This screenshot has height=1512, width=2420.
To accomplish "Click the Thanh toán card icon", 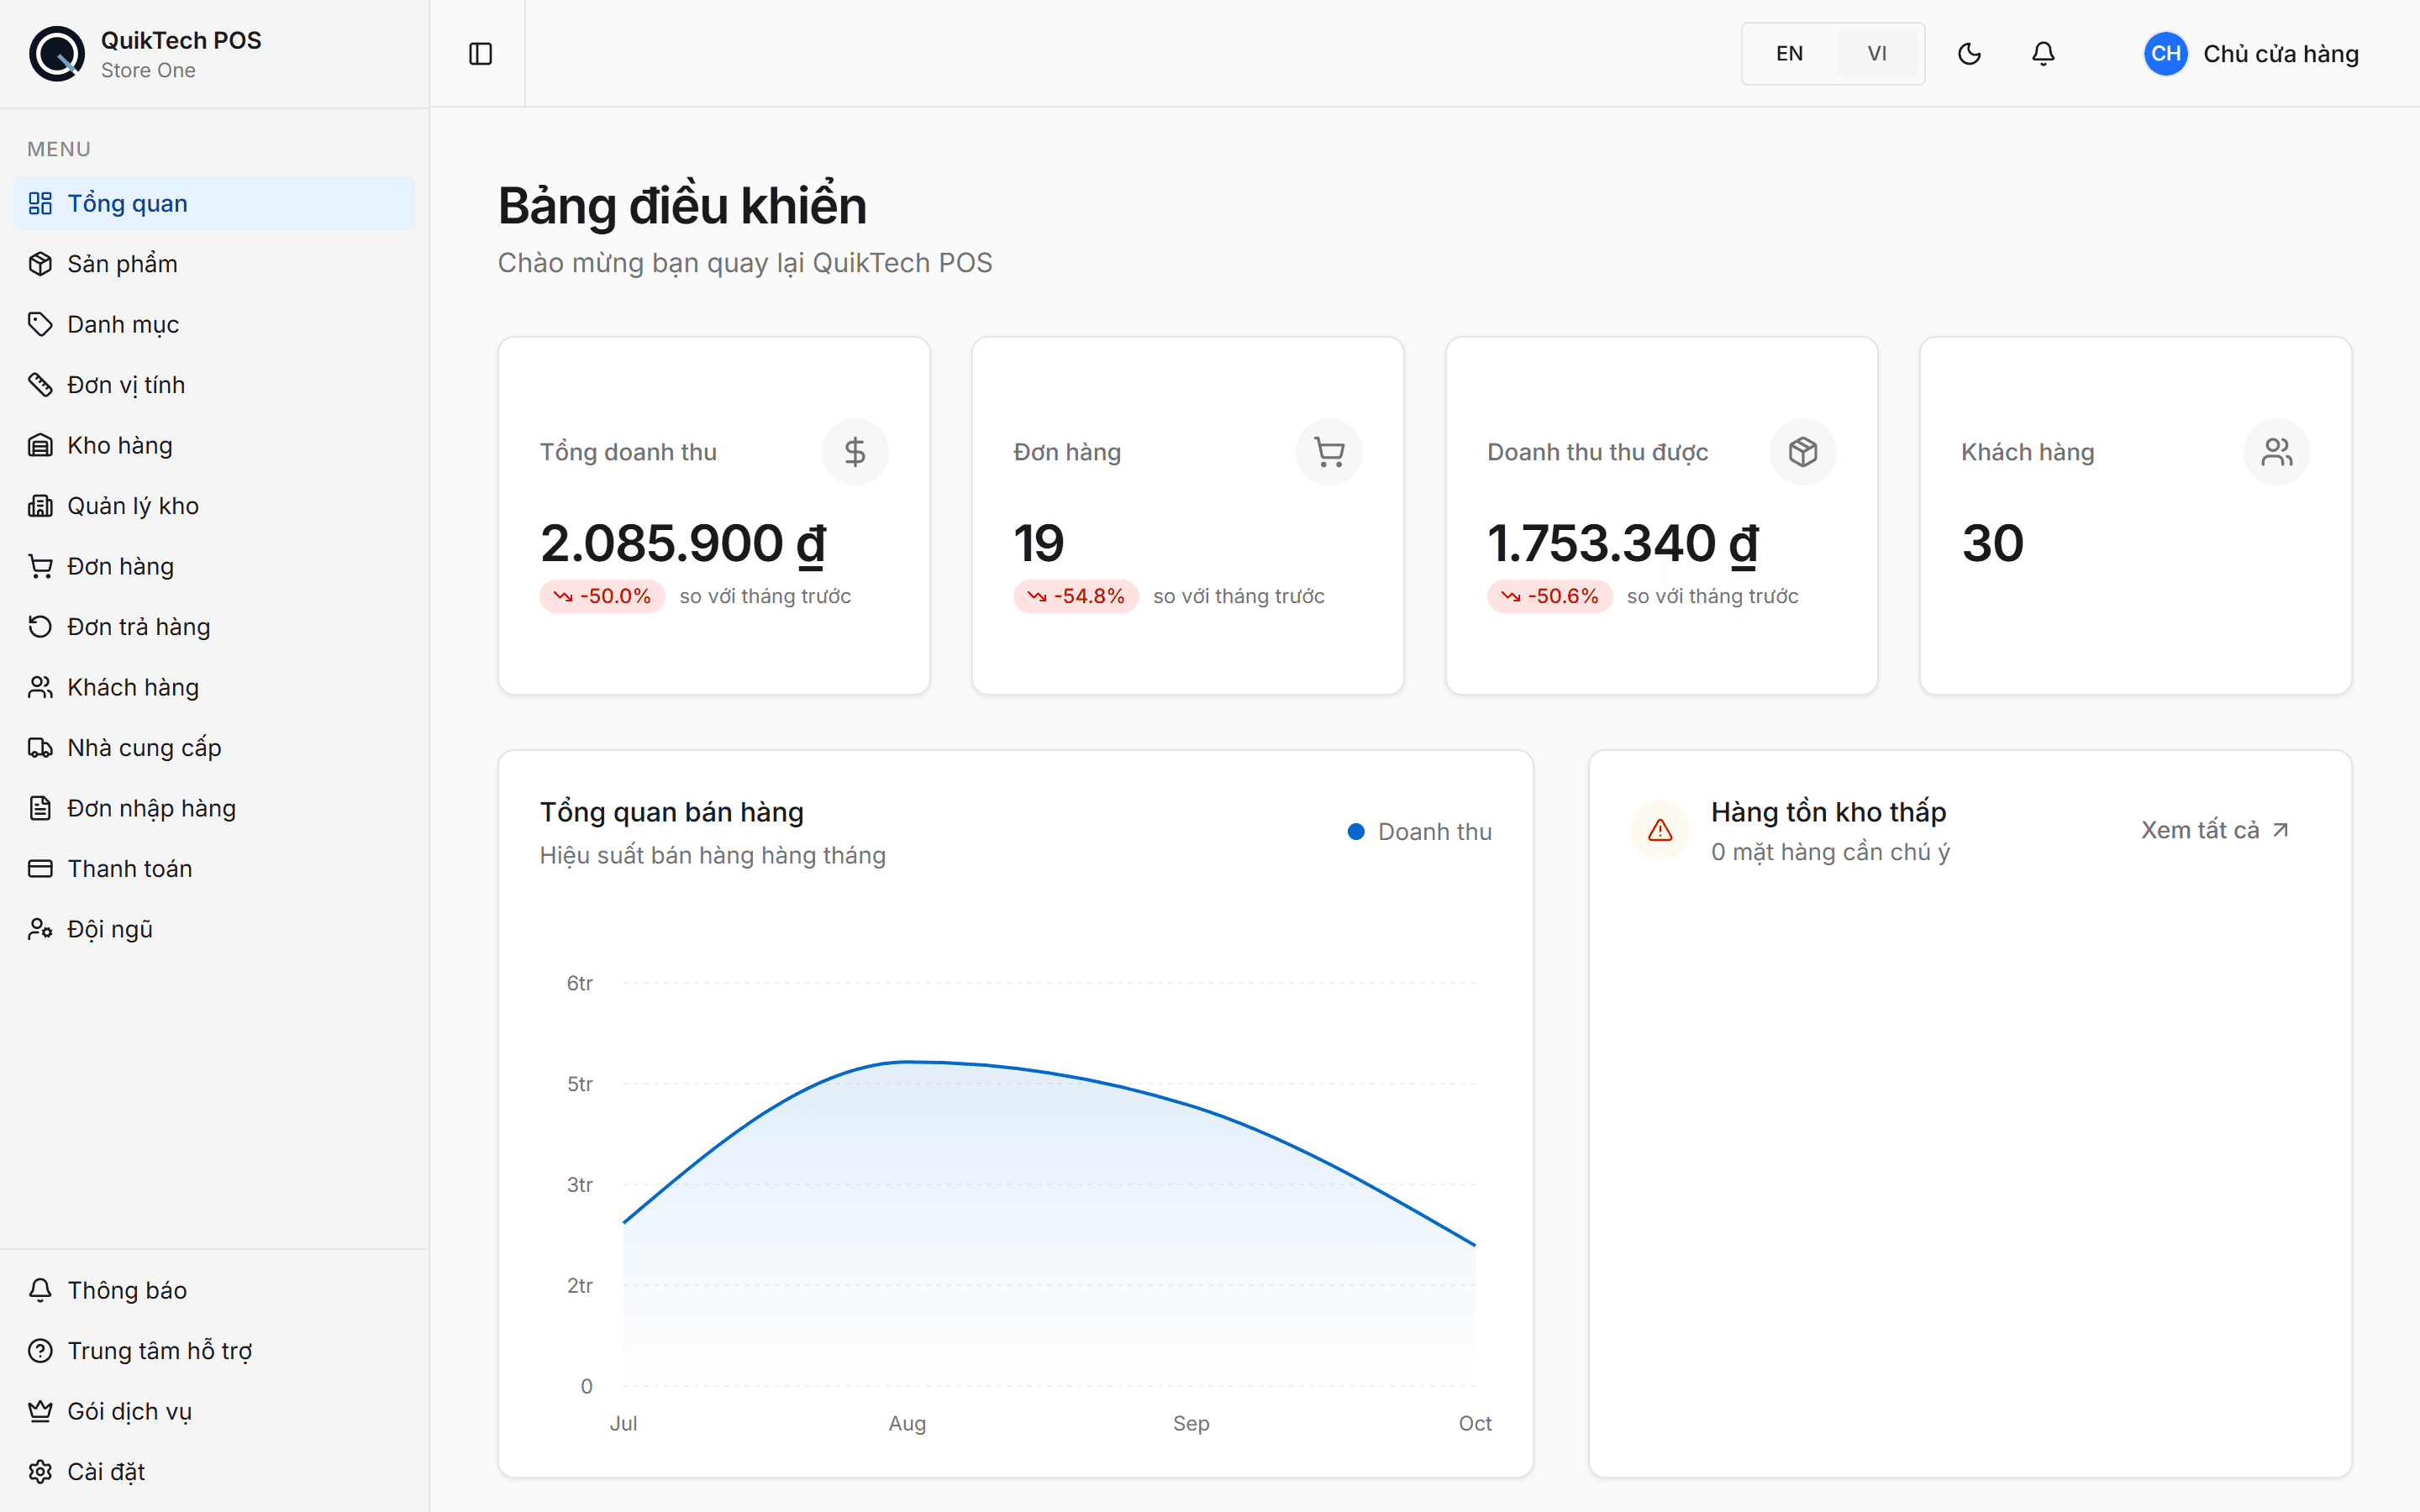I will (40, 869).
